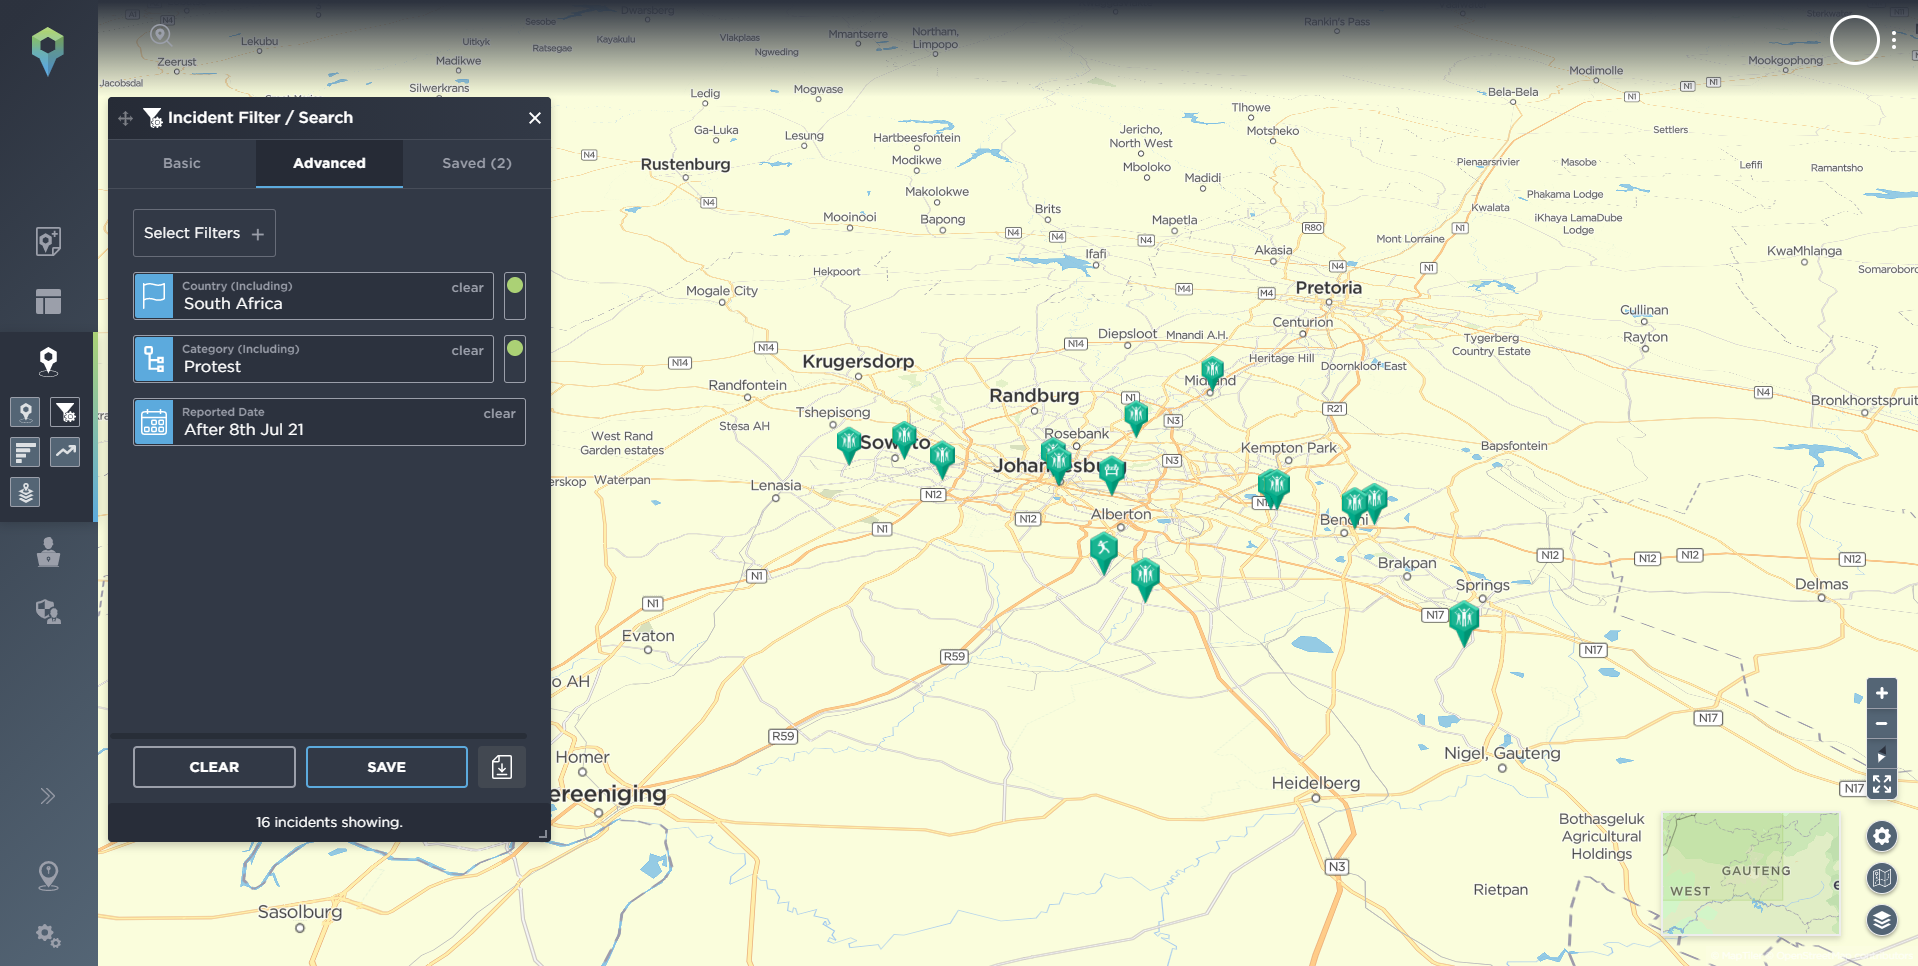The height and width of the screenshot is (966, 1918).
Task: Open the three-dot menu at top right
Action: point(1894,41)
